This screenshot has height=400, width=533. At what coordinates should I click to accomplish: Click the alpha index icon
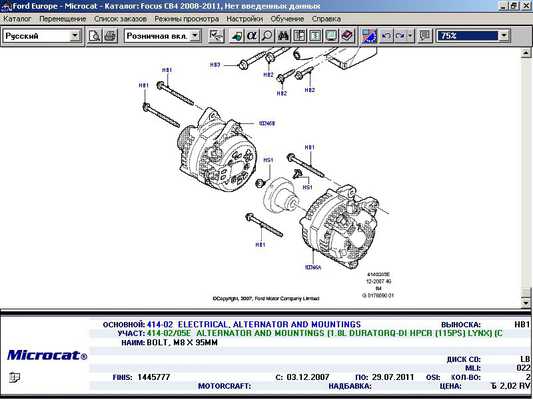pyautogui.click(x=252, y=35)
